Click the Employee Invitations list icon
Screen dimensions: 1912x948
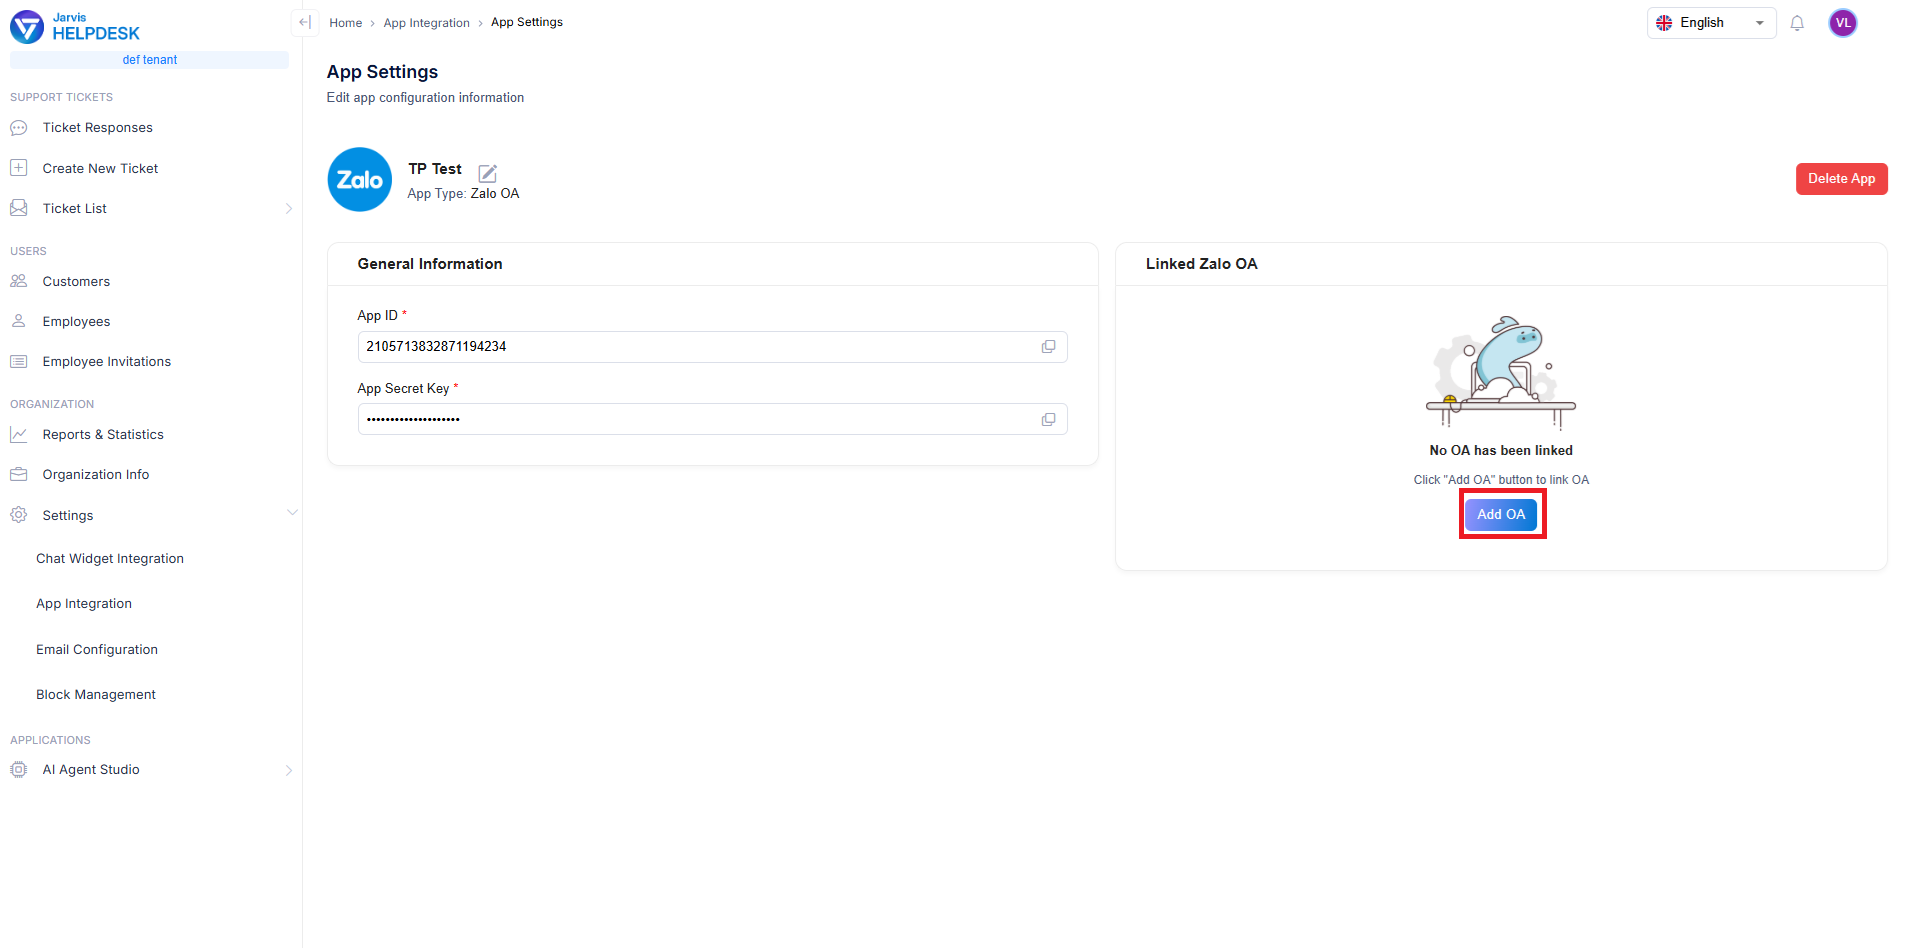(18, 361)
